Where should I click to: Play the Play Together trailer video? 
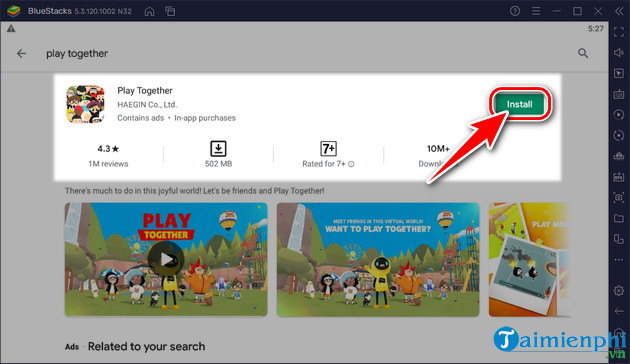coord(166,260)
